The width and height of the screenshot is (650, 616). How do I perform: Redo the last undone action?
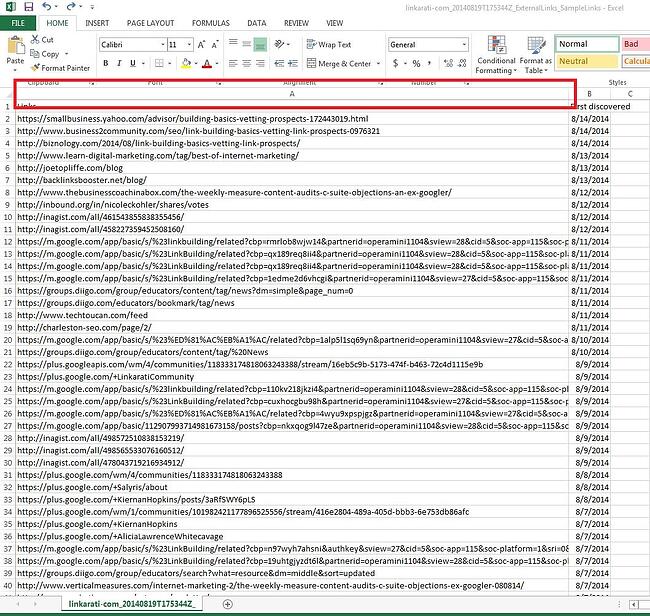pos(71,7)
